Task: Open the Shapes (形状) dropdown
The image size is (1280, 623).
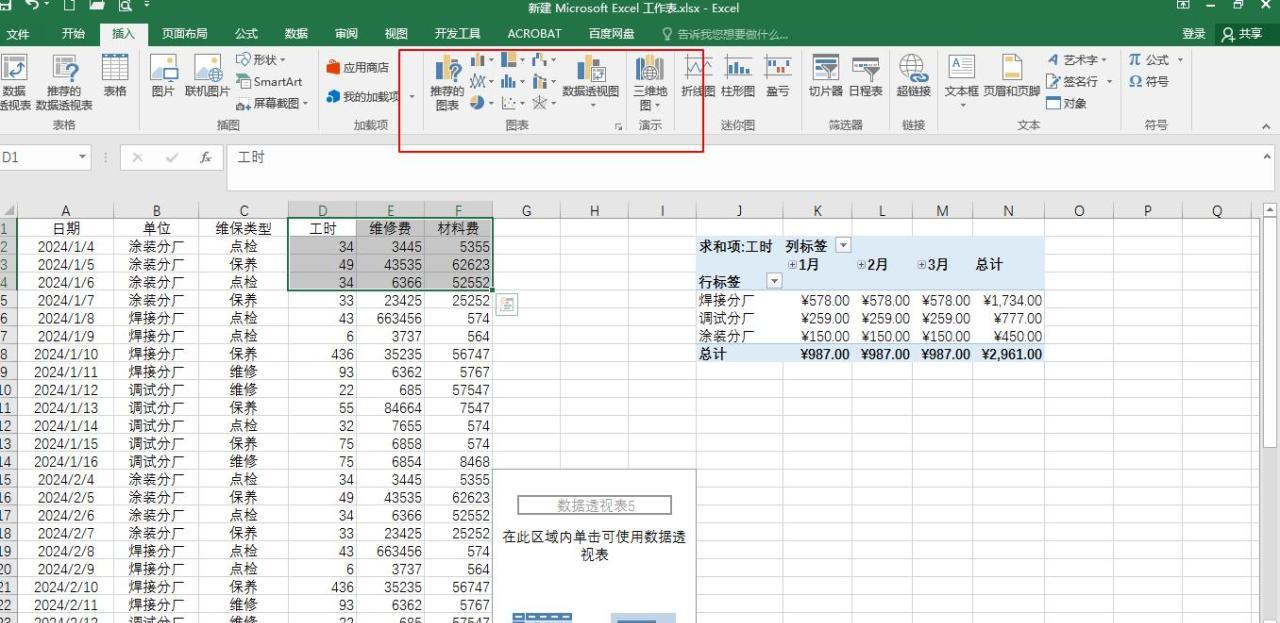Action: [x=261, y=61]
